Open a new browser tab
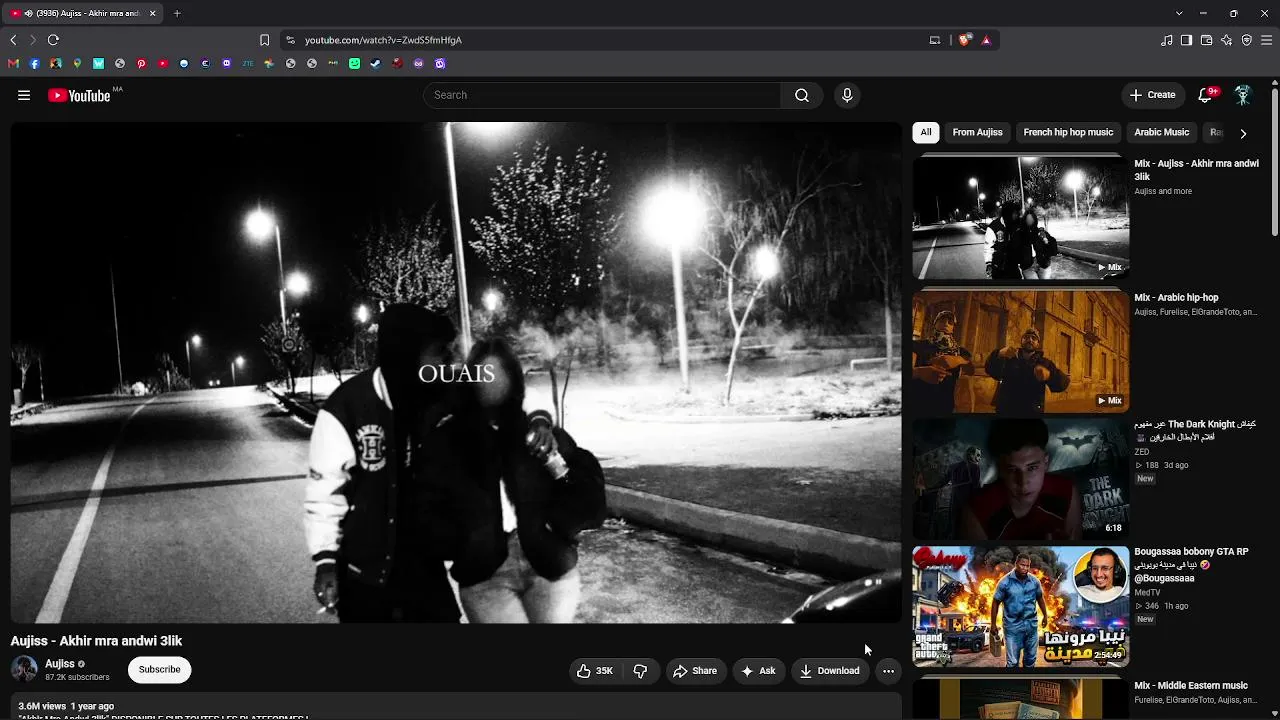The image size is (1280, 720). pyautogui.click(x=177, y=13)
